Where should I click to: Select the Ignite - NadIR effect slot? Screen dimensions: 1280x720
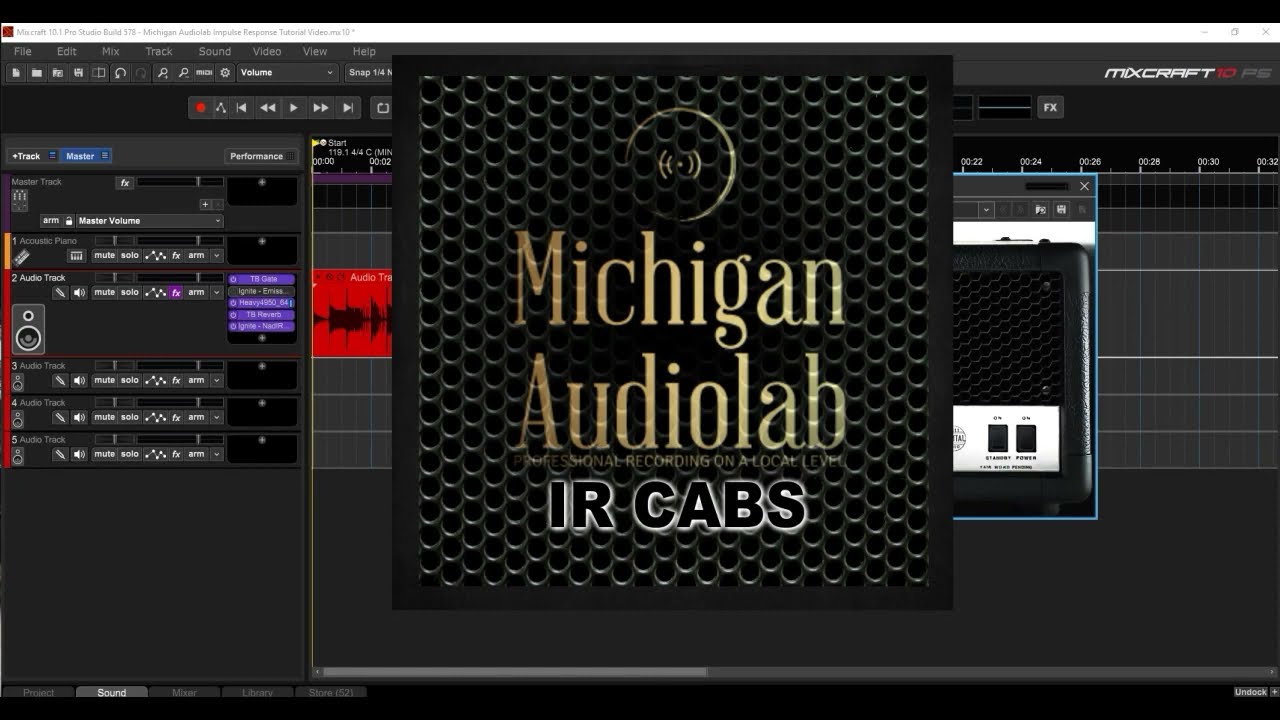point(262,326)
